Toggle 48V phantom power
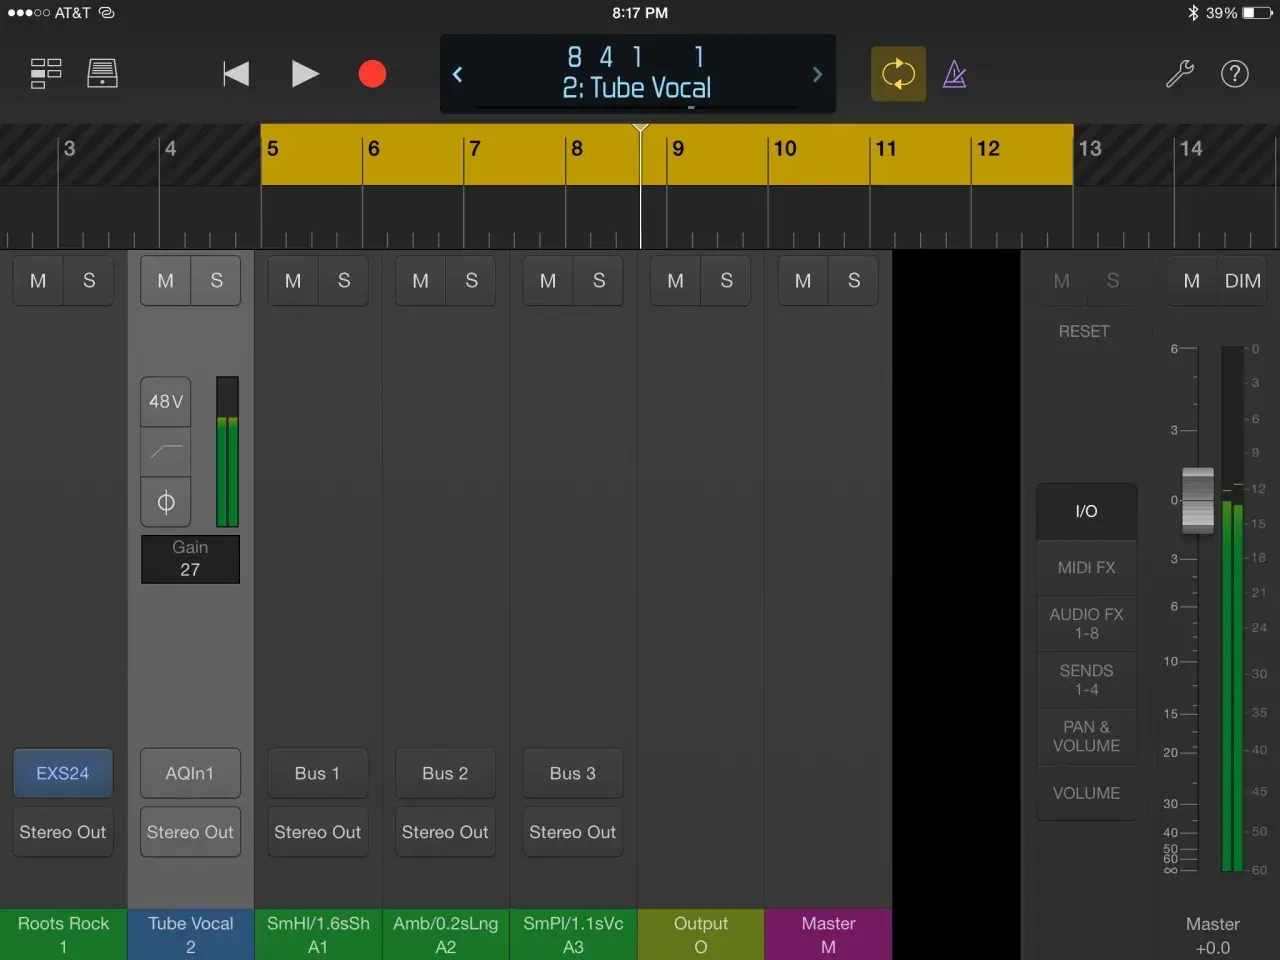Image resolution: width=1280 pixels, height=960 pixels. pyautogui.click(x=166, y=401)
